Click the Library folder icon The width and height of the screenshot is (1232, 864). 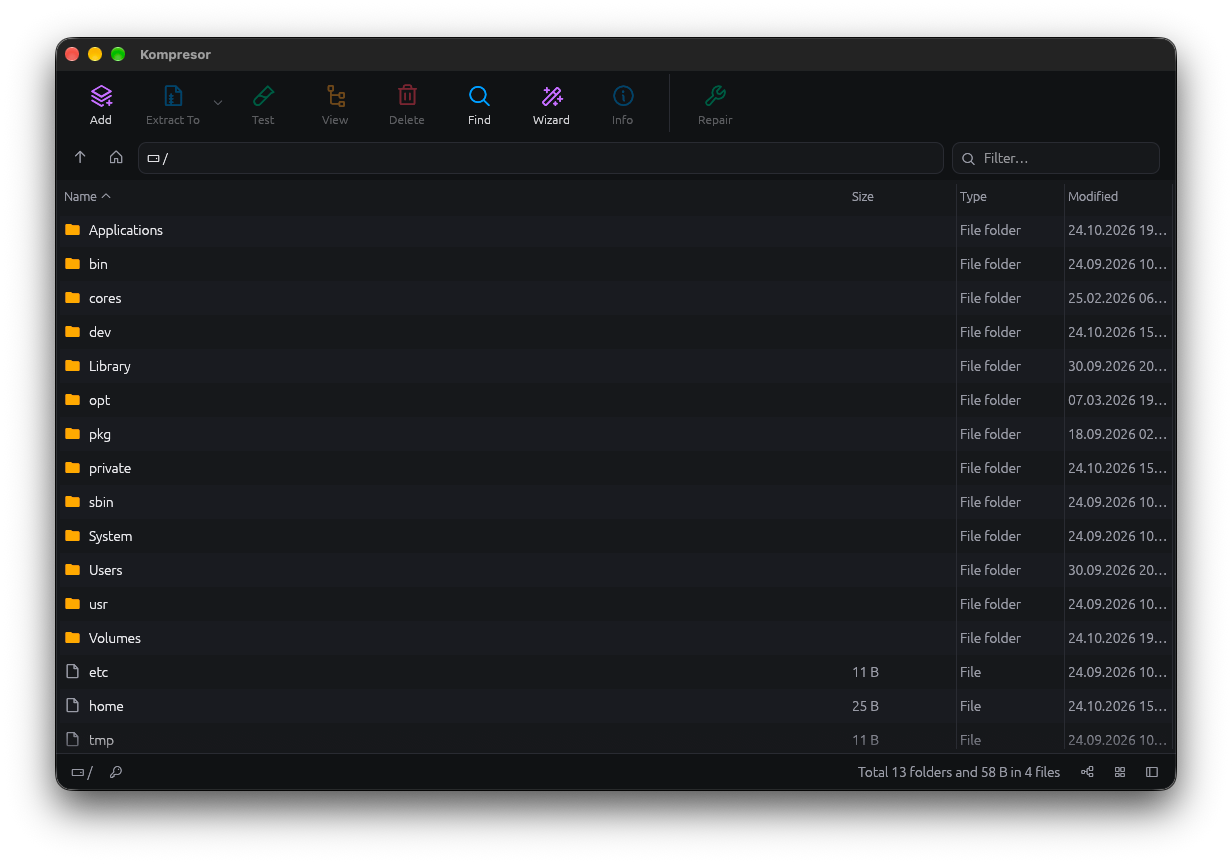72,365
